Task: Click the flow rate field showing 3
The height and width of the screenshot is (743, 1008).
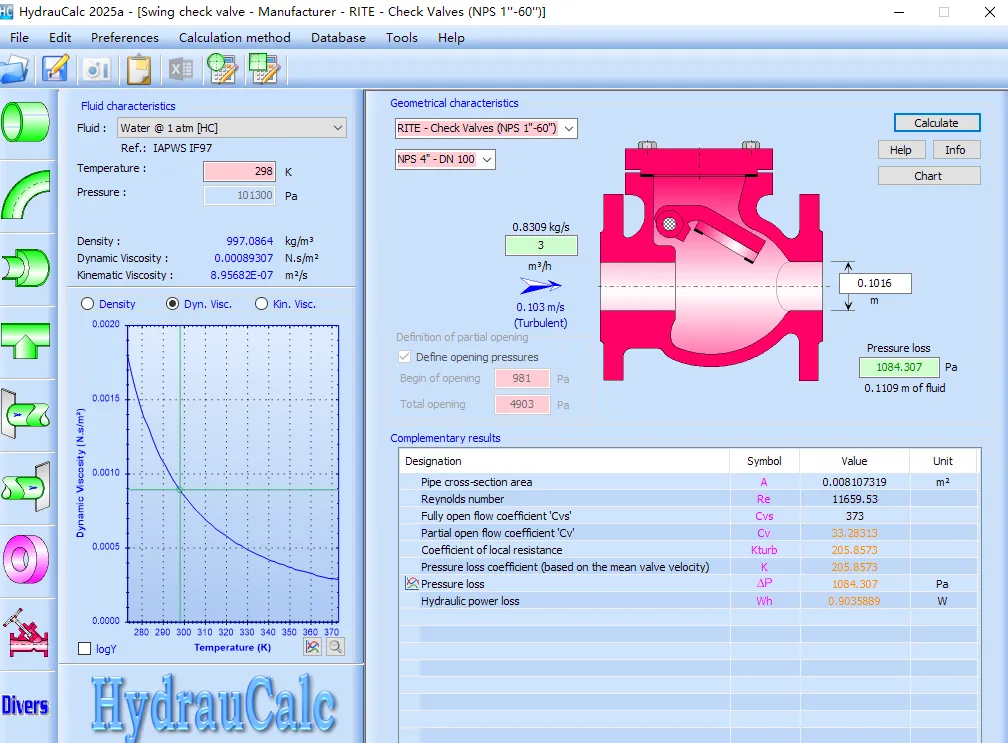Action: 541,245
